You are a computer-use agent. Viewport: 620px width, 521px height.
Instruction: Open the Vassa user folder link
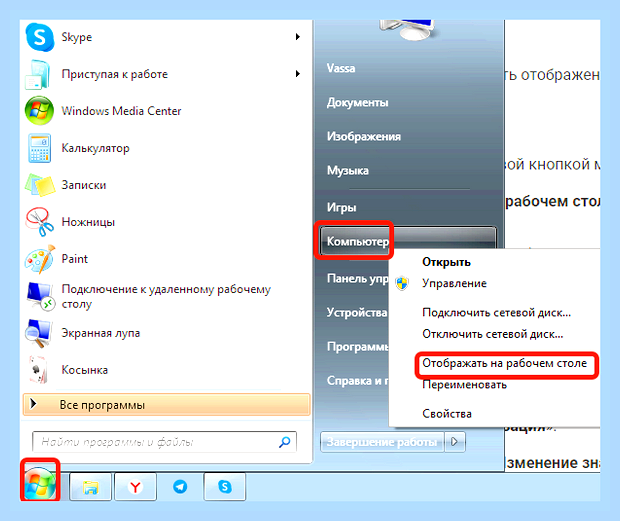[341, 68]
